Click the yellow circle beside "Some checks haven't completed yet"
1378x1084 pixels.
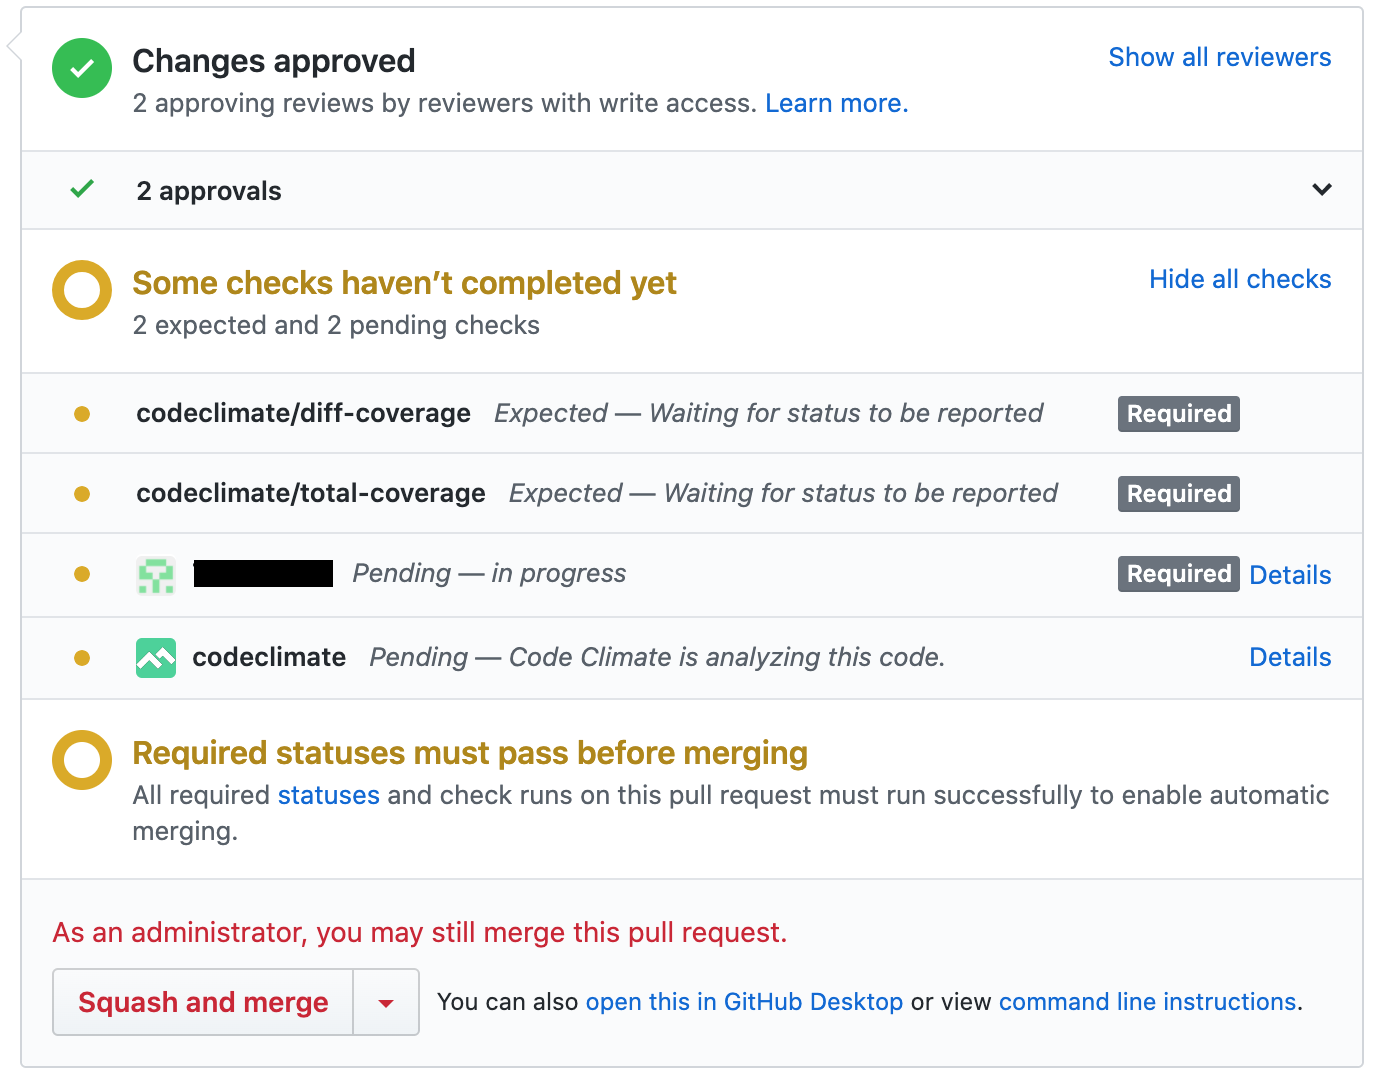pyautogui.click(x=81, y=291)
